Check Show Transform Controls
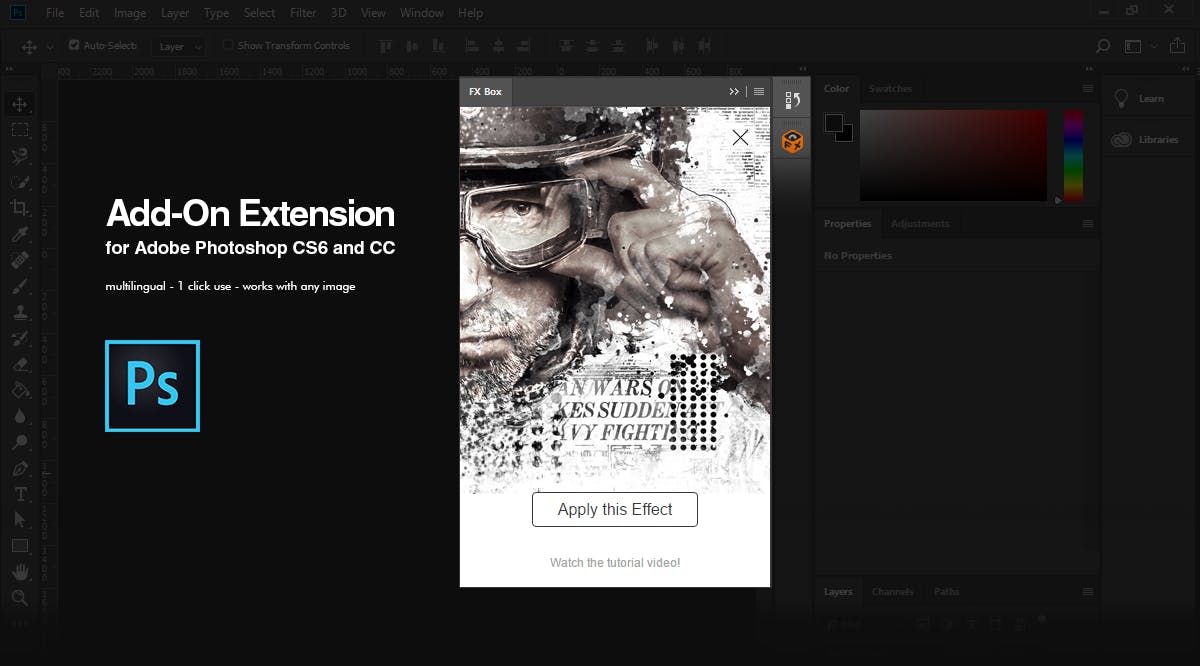Viewport: 1200px width, 666px height. point(226,44)
